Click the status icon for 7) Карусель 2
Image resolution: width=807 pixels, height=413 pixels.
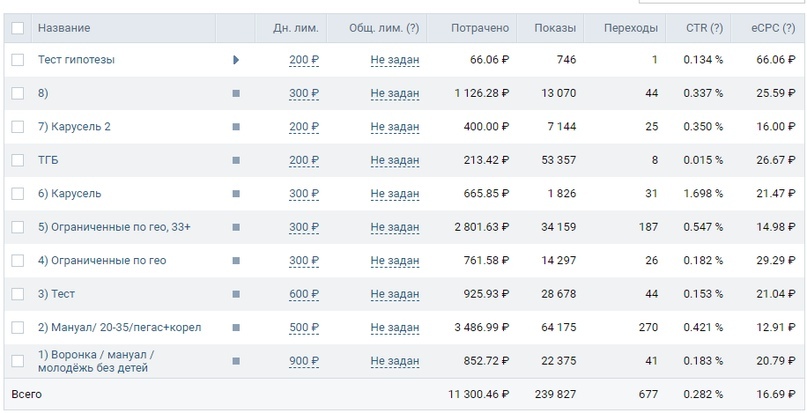[236, 127]
